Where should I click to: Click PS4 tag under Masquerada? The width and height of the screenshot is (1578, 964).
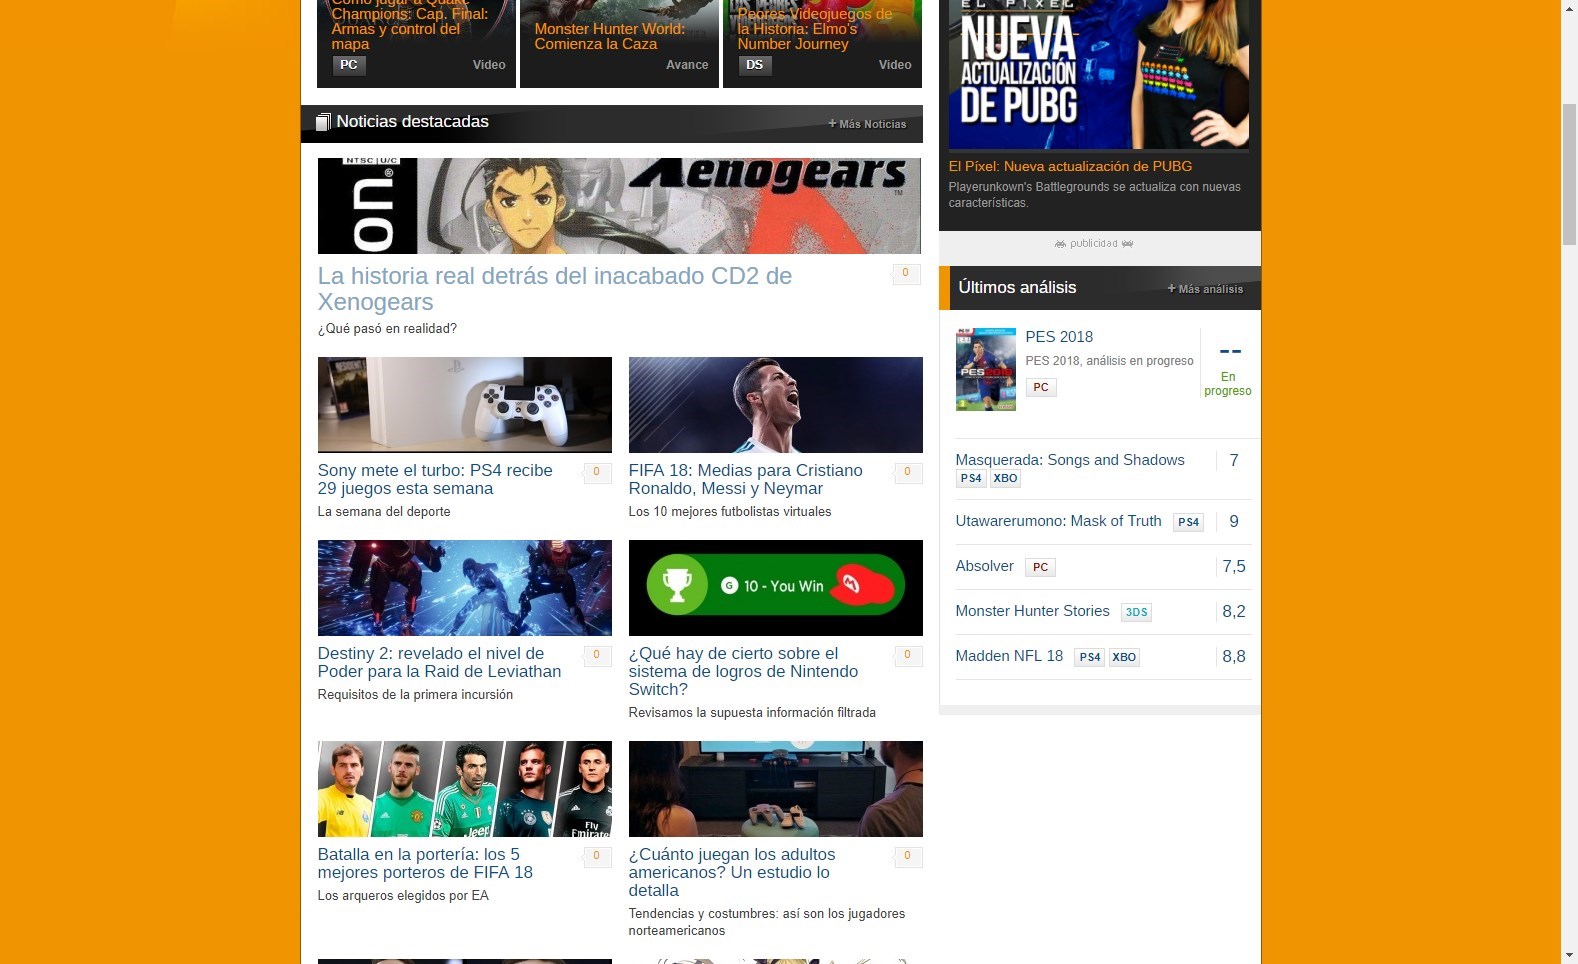[971, 479]
